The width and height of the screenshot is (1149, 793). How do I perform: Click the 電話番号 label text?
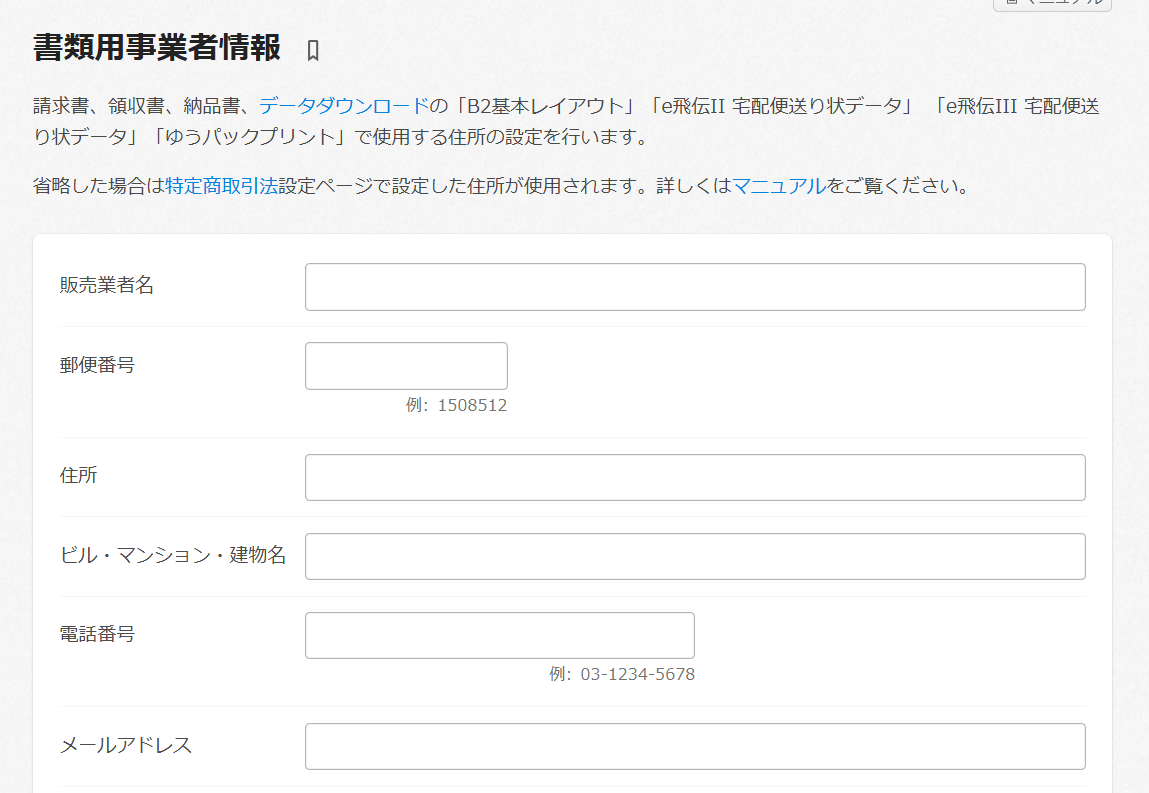(97, 634)
